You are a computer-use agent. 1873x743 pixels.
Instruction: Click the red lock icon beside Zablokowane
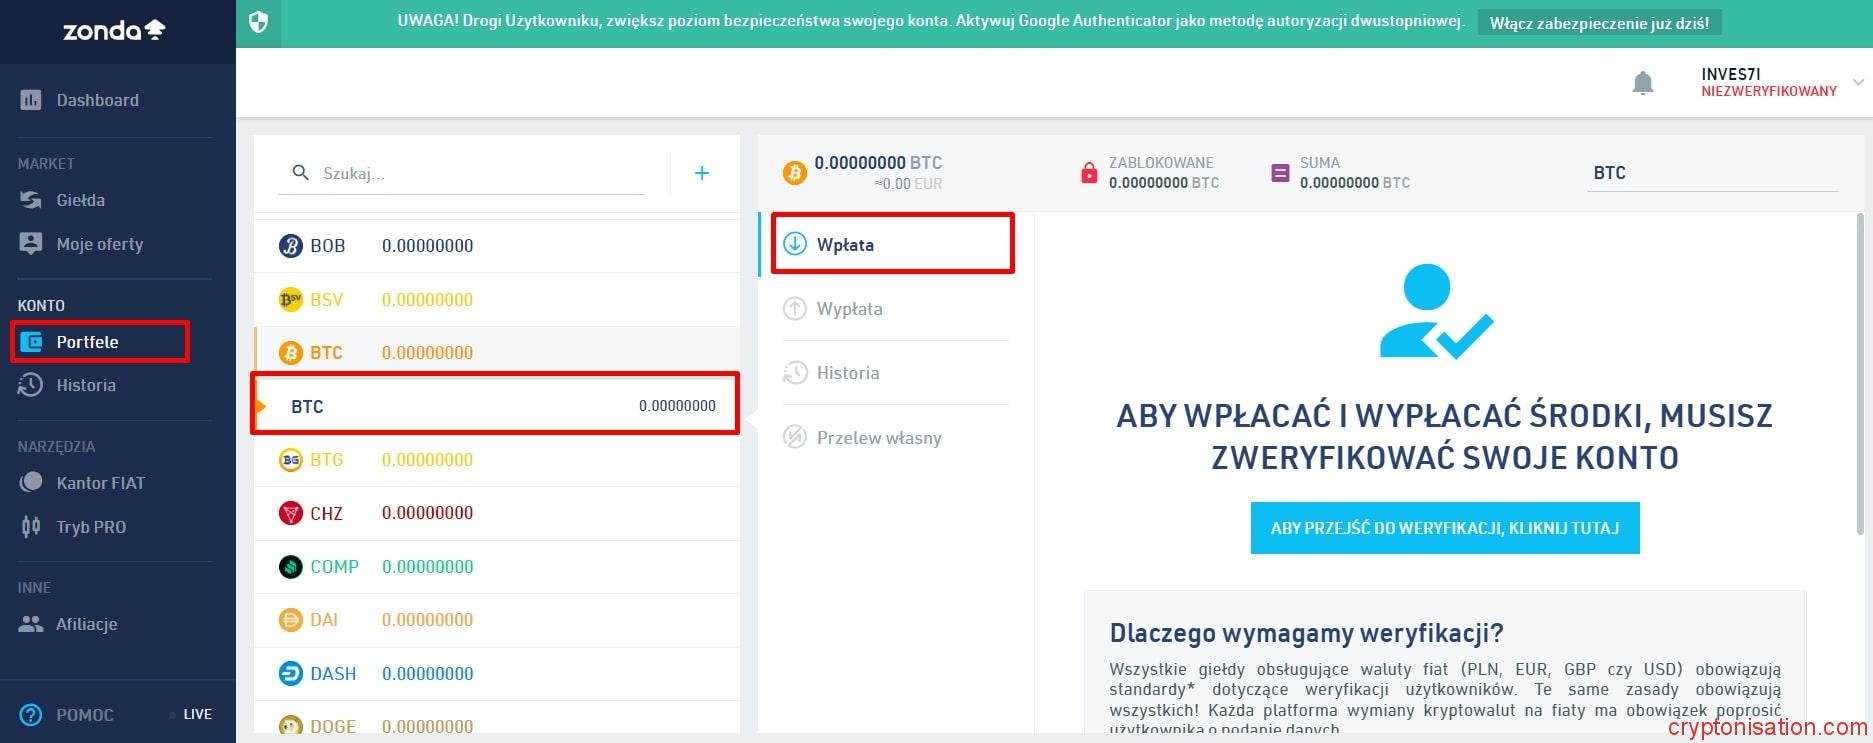(1089, 173)
